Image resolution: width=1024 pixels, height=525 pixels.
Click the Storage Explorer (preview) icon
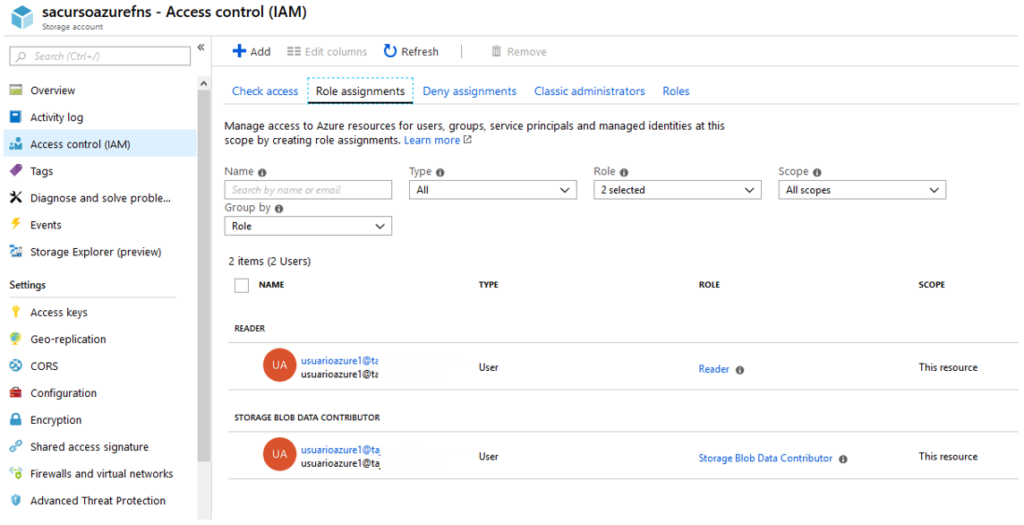[16, 251]
